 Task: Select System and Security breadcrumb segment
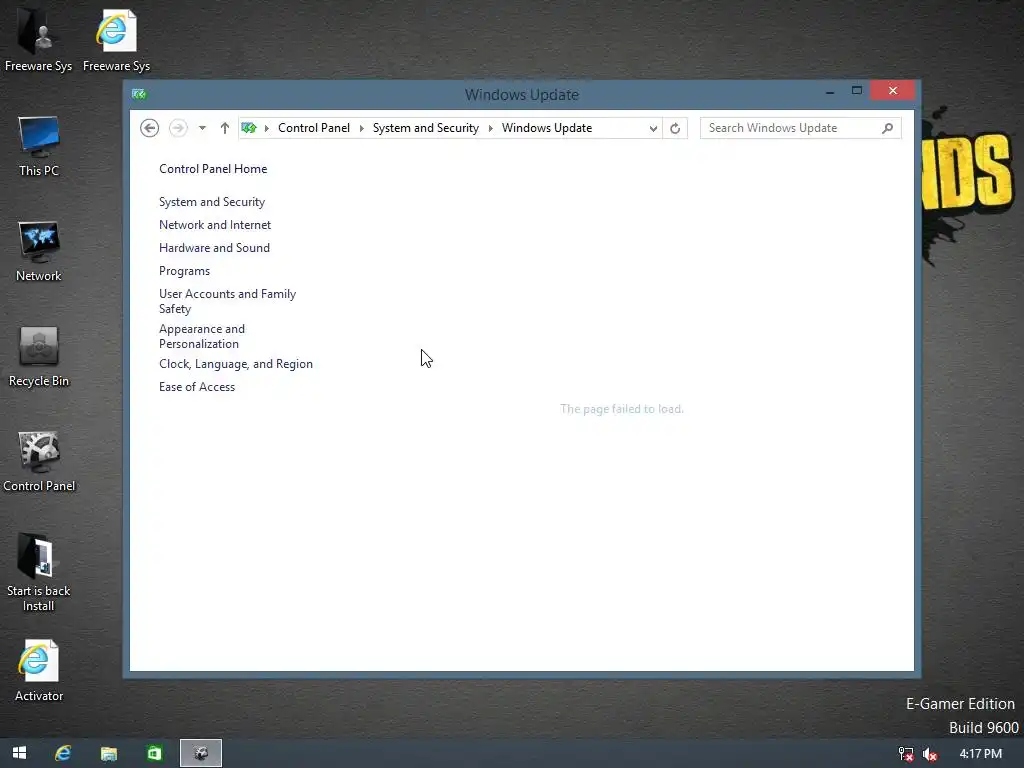point(426,128)
